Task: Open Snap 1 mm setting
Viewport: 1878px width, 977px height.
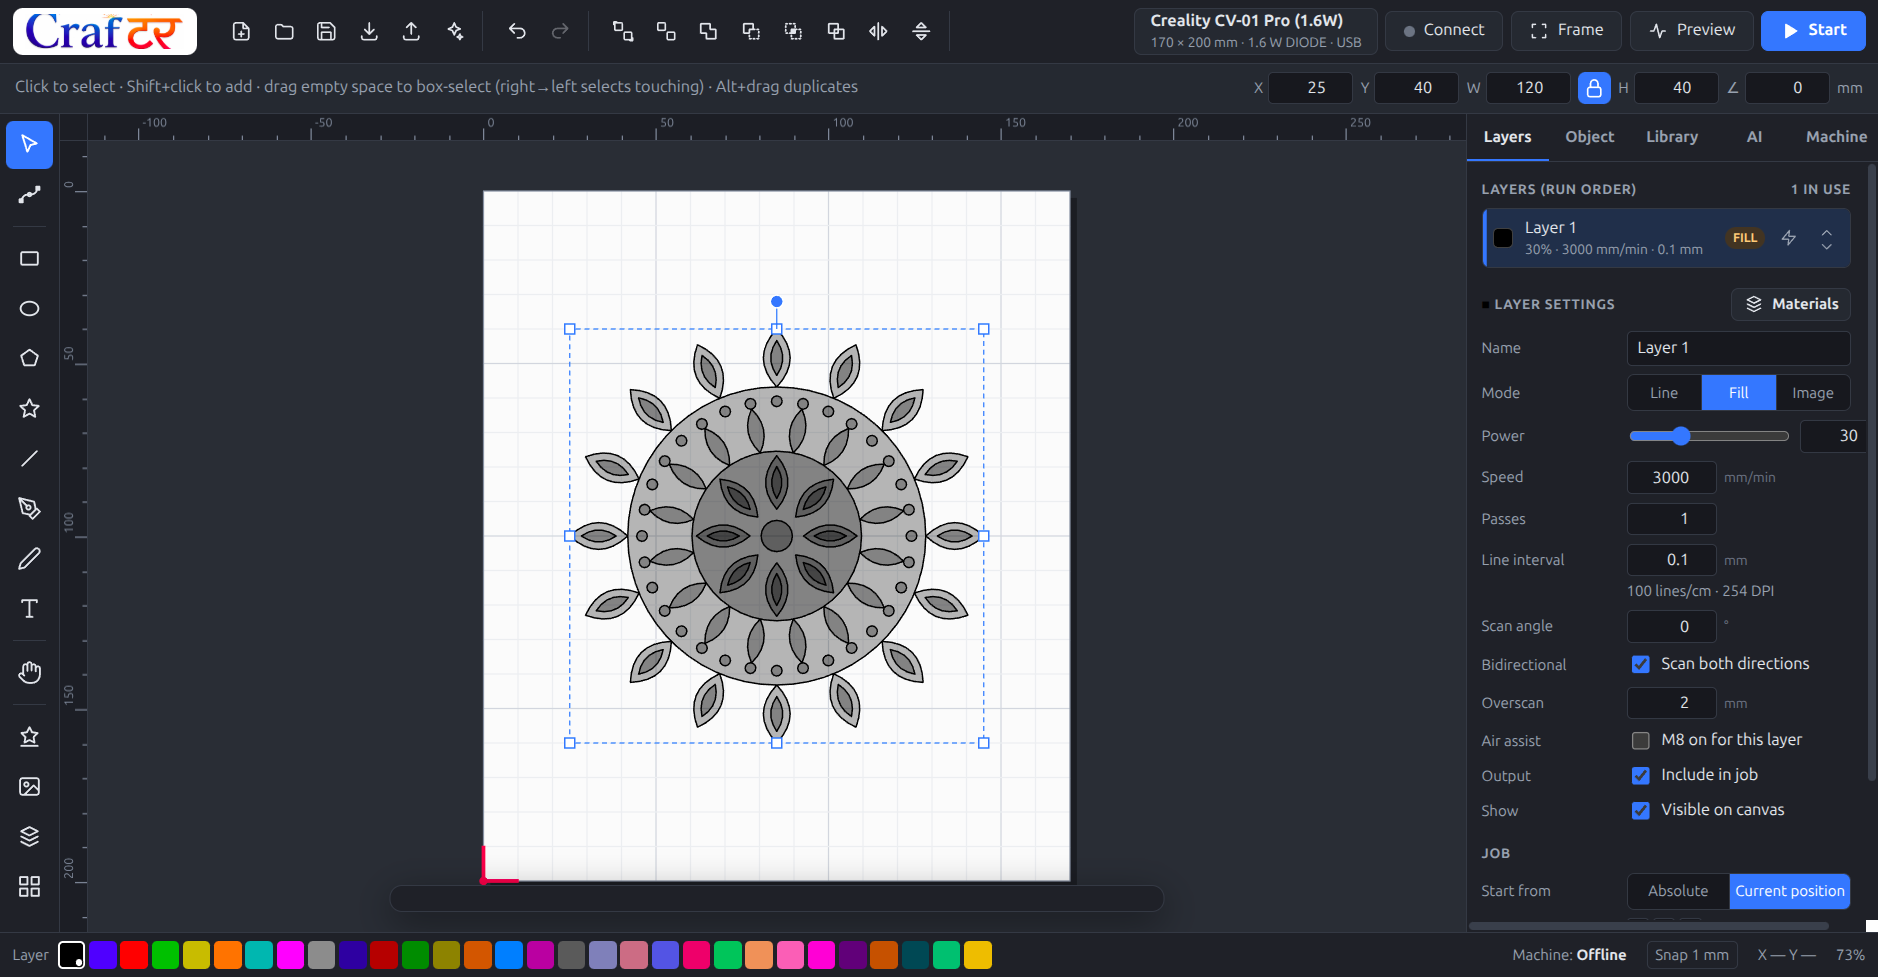Action: pyautogui.click(x=1691, y=955)
